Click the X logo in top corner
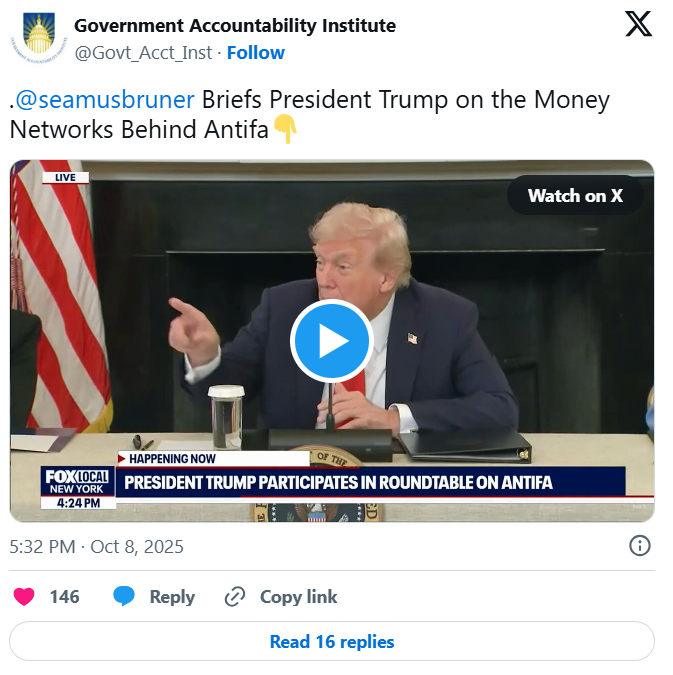Image resolution: width=673 pixels, height=675 pixels. coord(638,24)
